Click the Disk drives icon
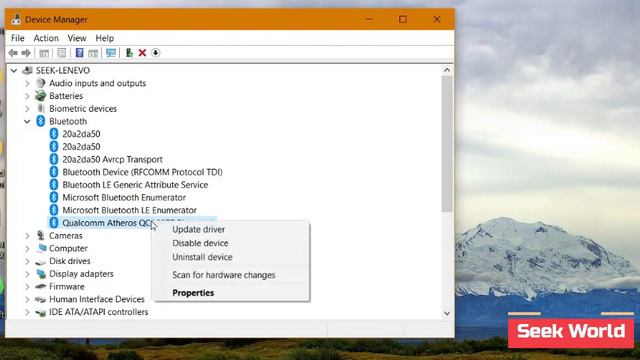The height and width of the screenshot is (360, 640). 40,261
